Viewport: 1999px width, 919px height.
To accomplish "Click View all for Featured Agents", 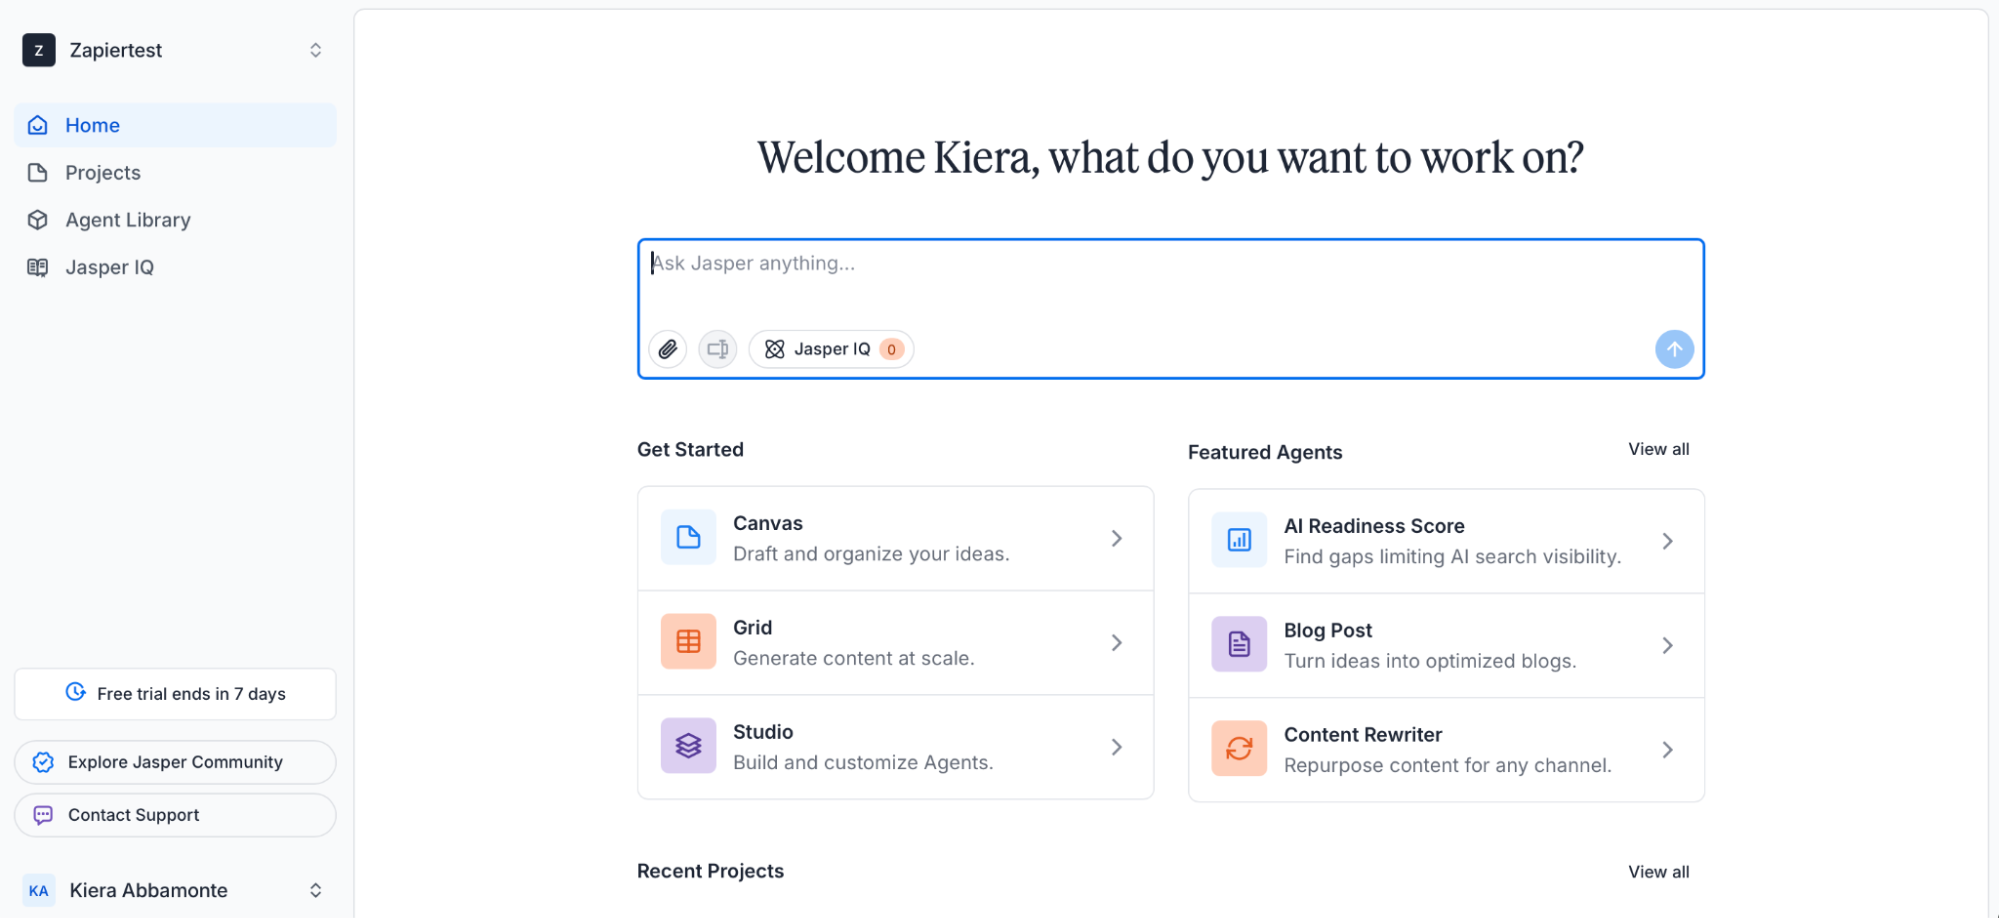I will coord(1658,449).
